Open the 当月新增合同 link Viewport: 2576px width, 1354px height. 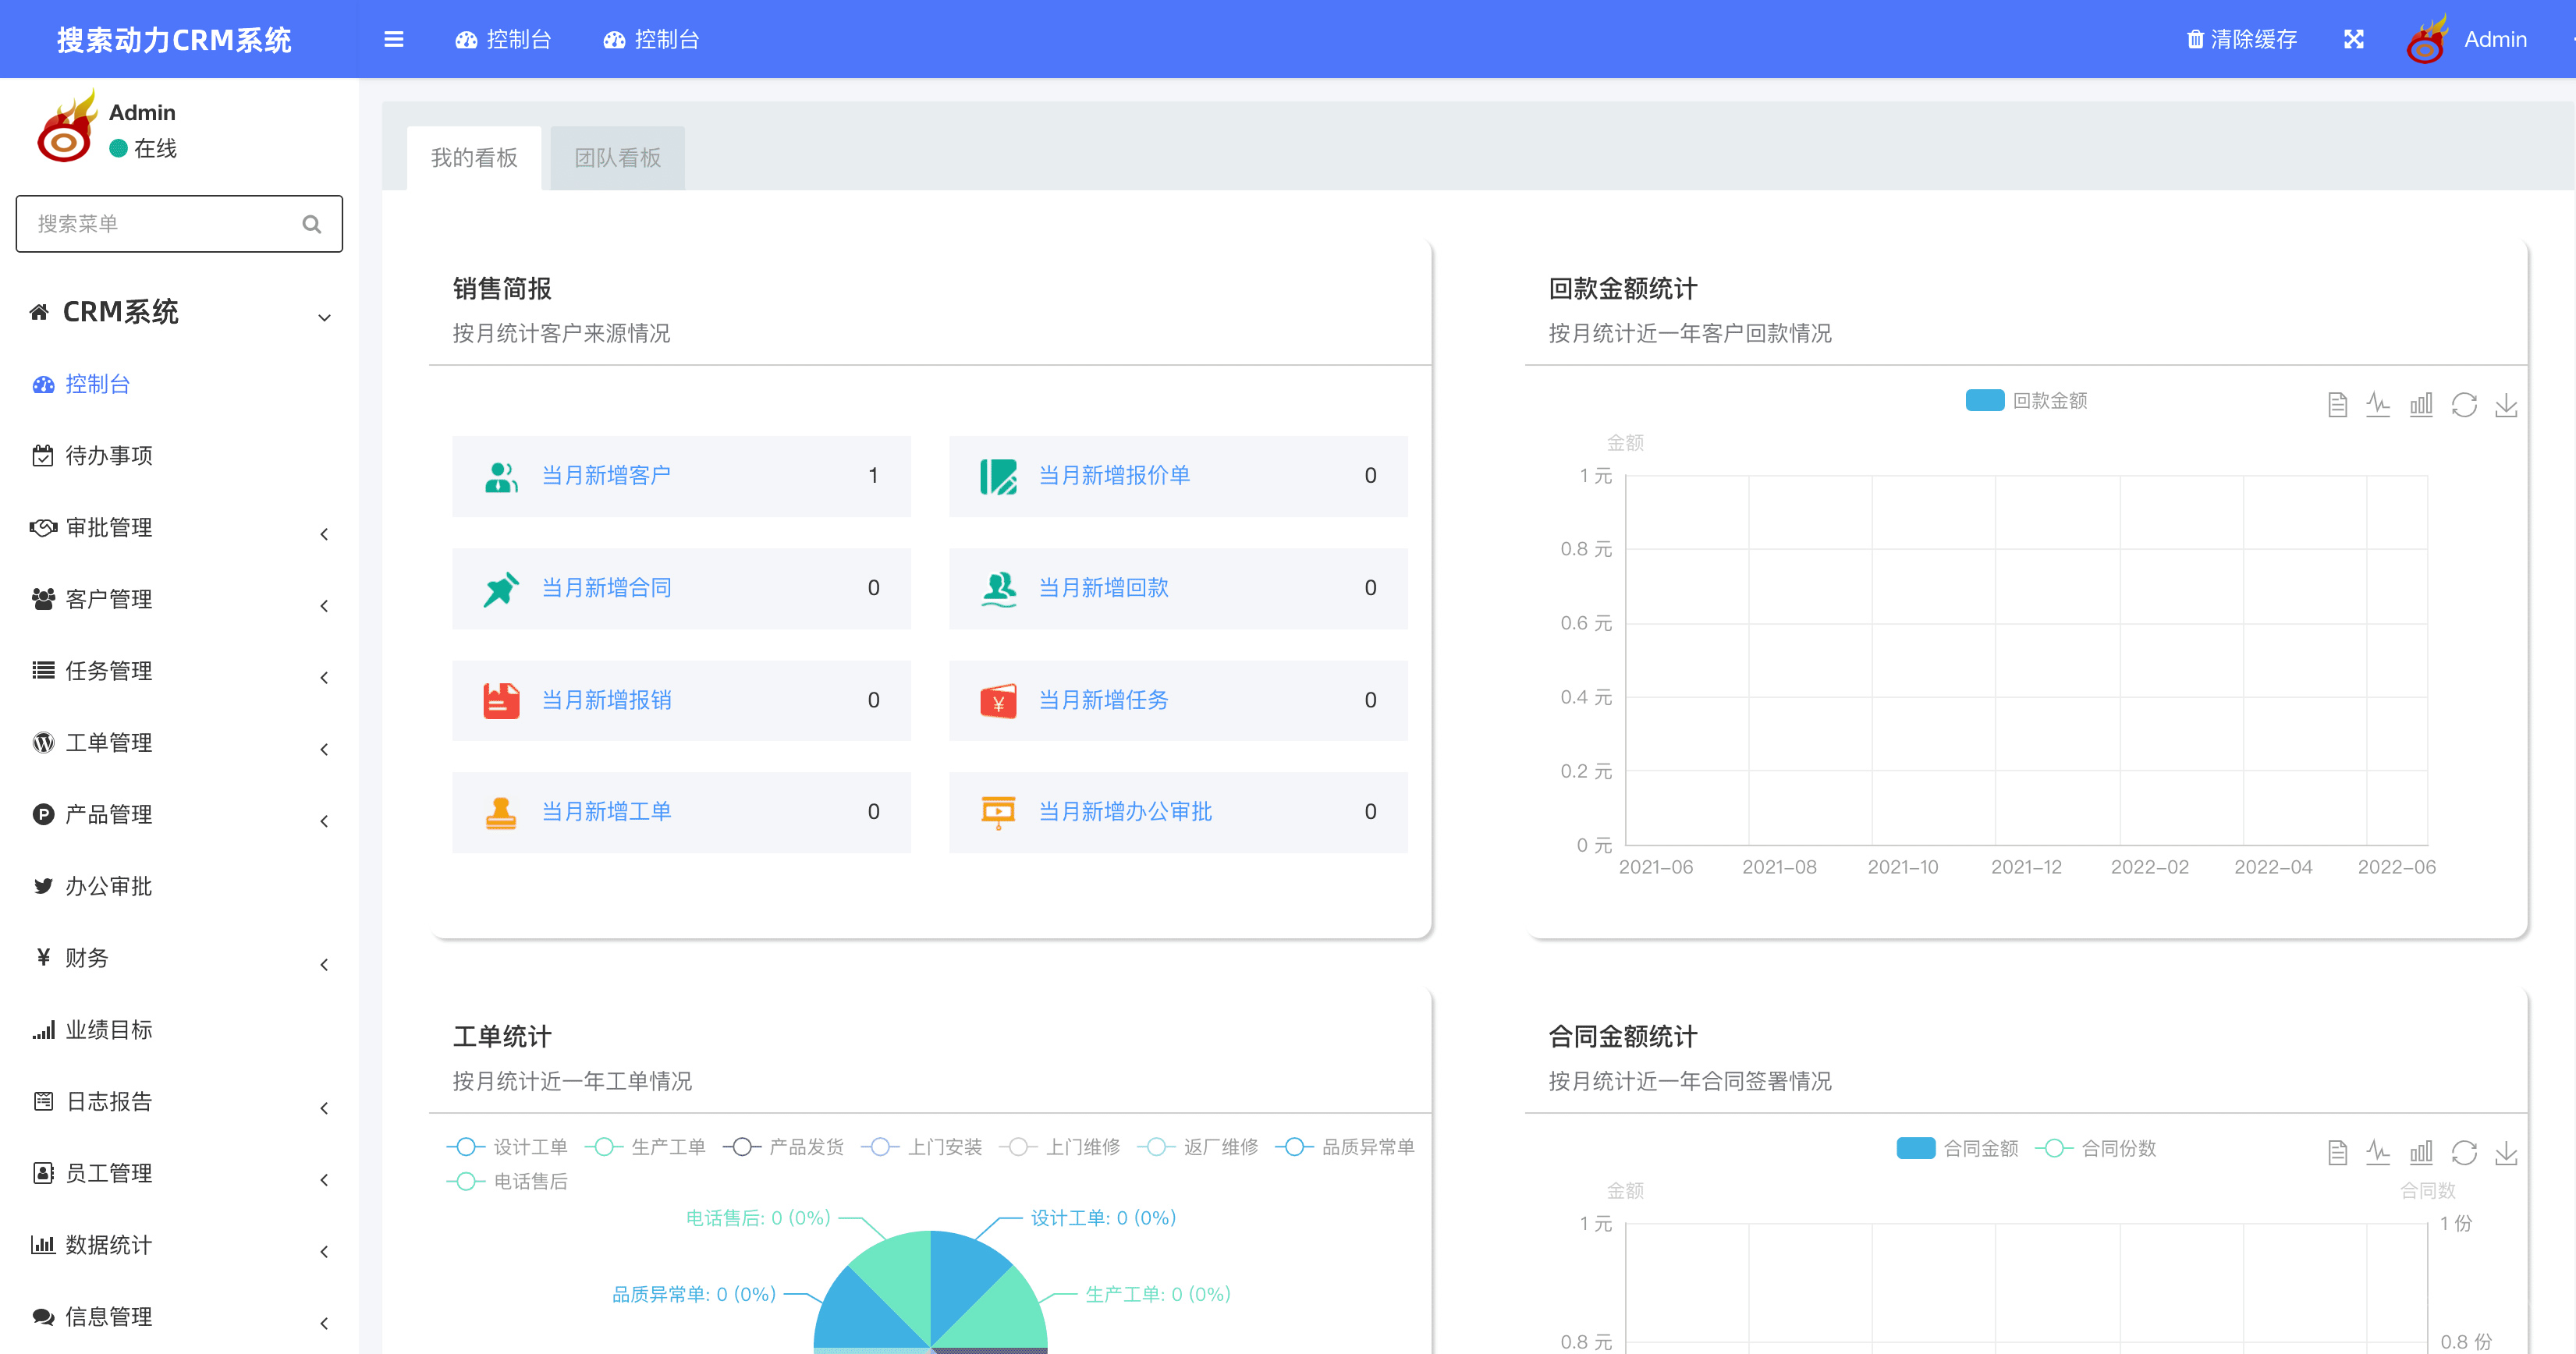[606, 588]
